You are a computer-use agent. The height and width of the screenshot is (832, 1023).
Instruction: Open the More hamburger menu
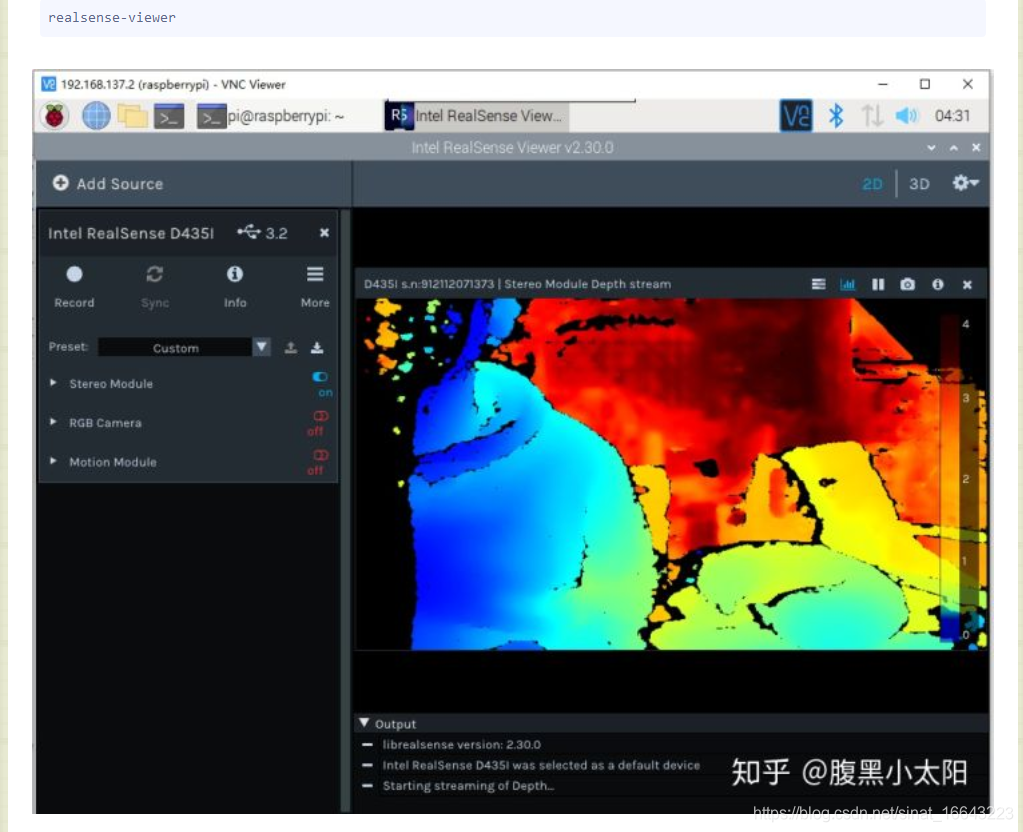(315, 286)
